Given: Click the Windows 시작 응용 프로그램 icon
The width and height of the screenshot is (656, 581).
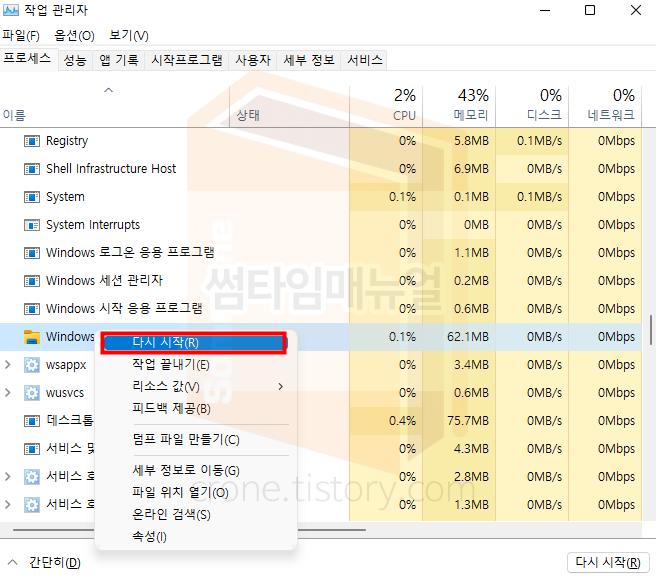Looking at the screenshot, I should point(32,309).
